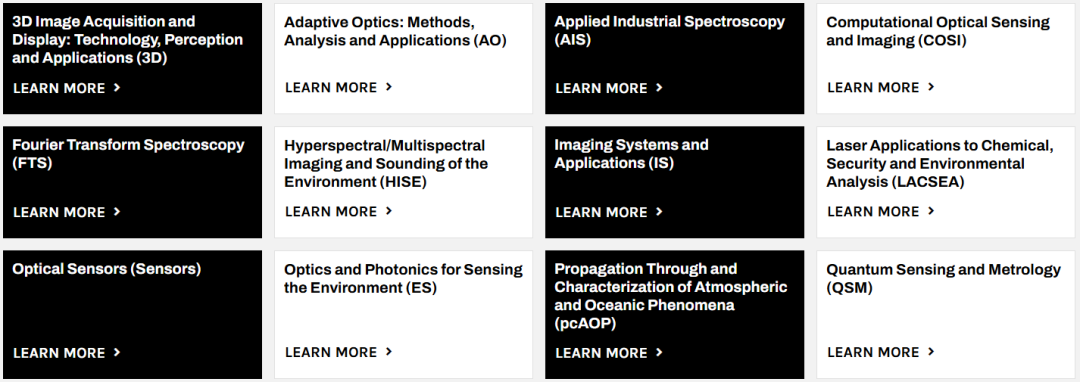Image resolution: width=1080 pixels, height=382 pixels.
Task: Select the Fourier Transform Spectroscopy (FTS) heading
Action: pos(128,154)
